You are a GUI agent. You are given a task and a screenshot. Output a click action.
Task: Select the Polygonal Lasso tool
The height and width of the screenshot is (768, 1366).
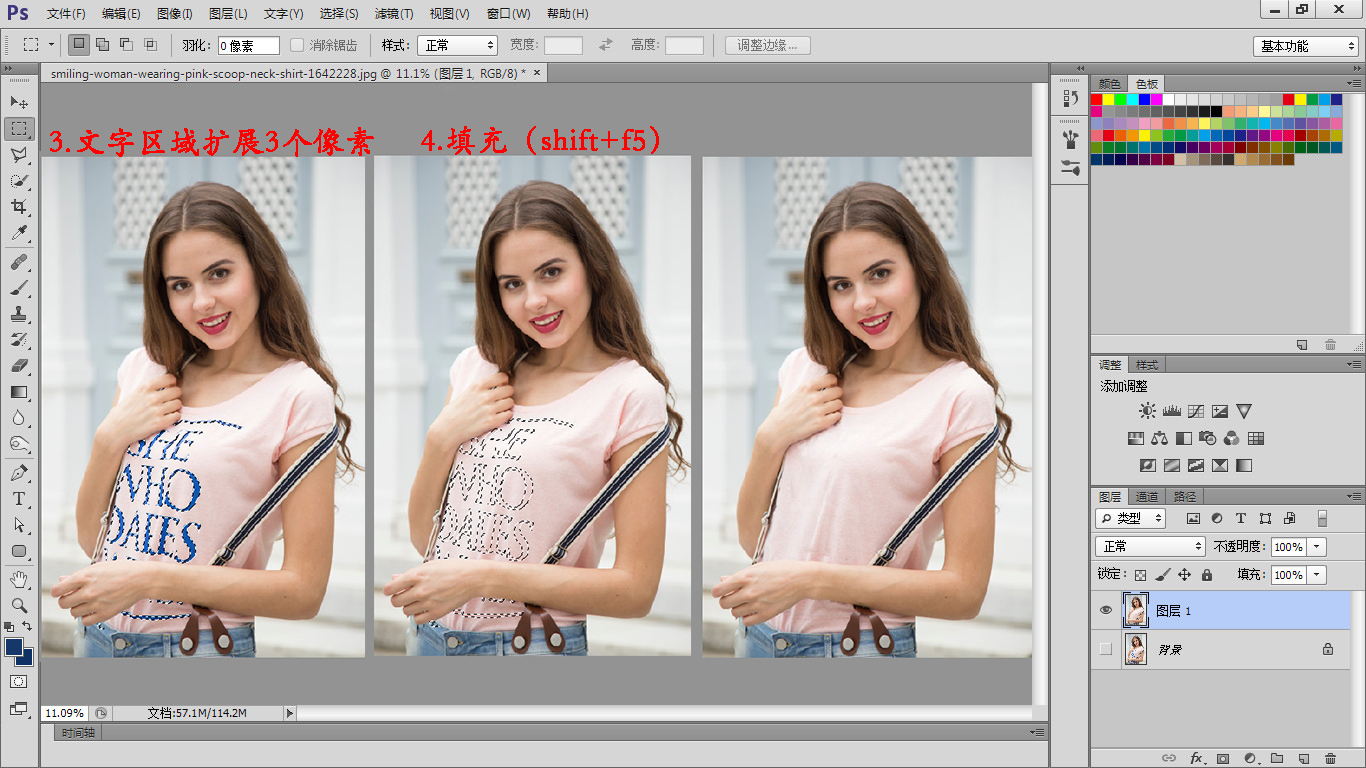click(19, 155)
